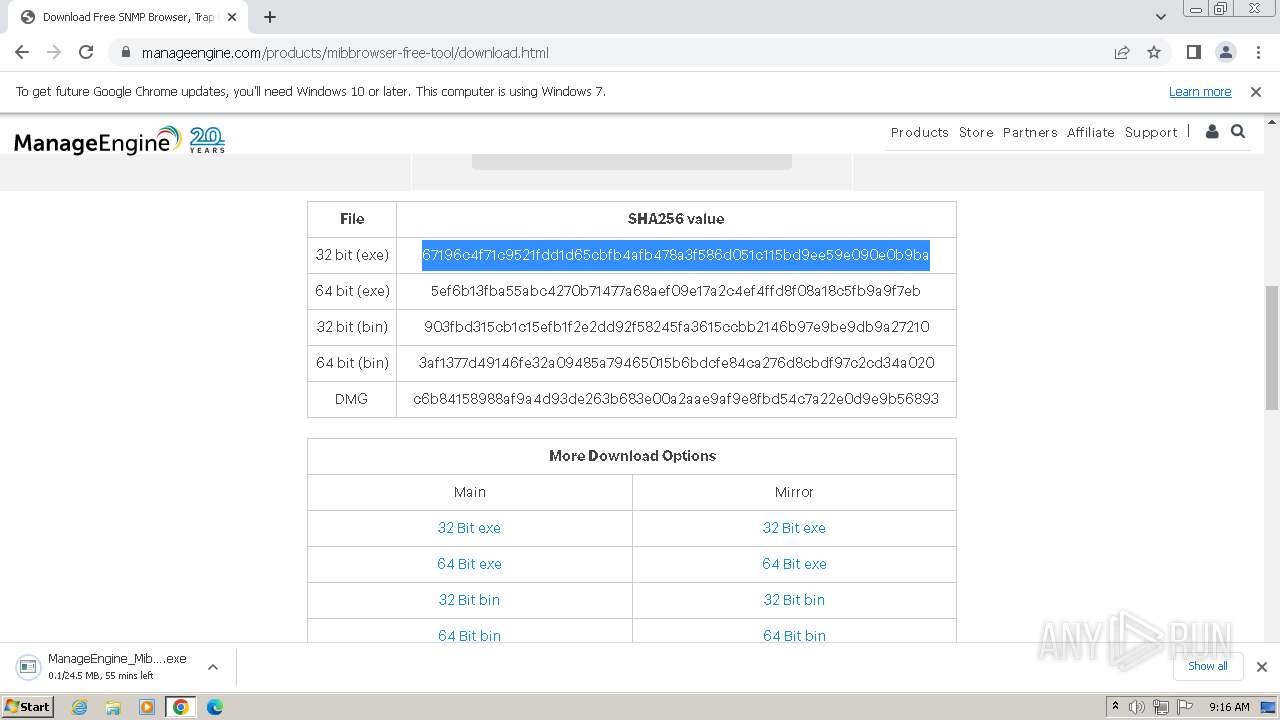Share this page from the address bar
1280x720 pixels.
click(x=1122, y=53)
